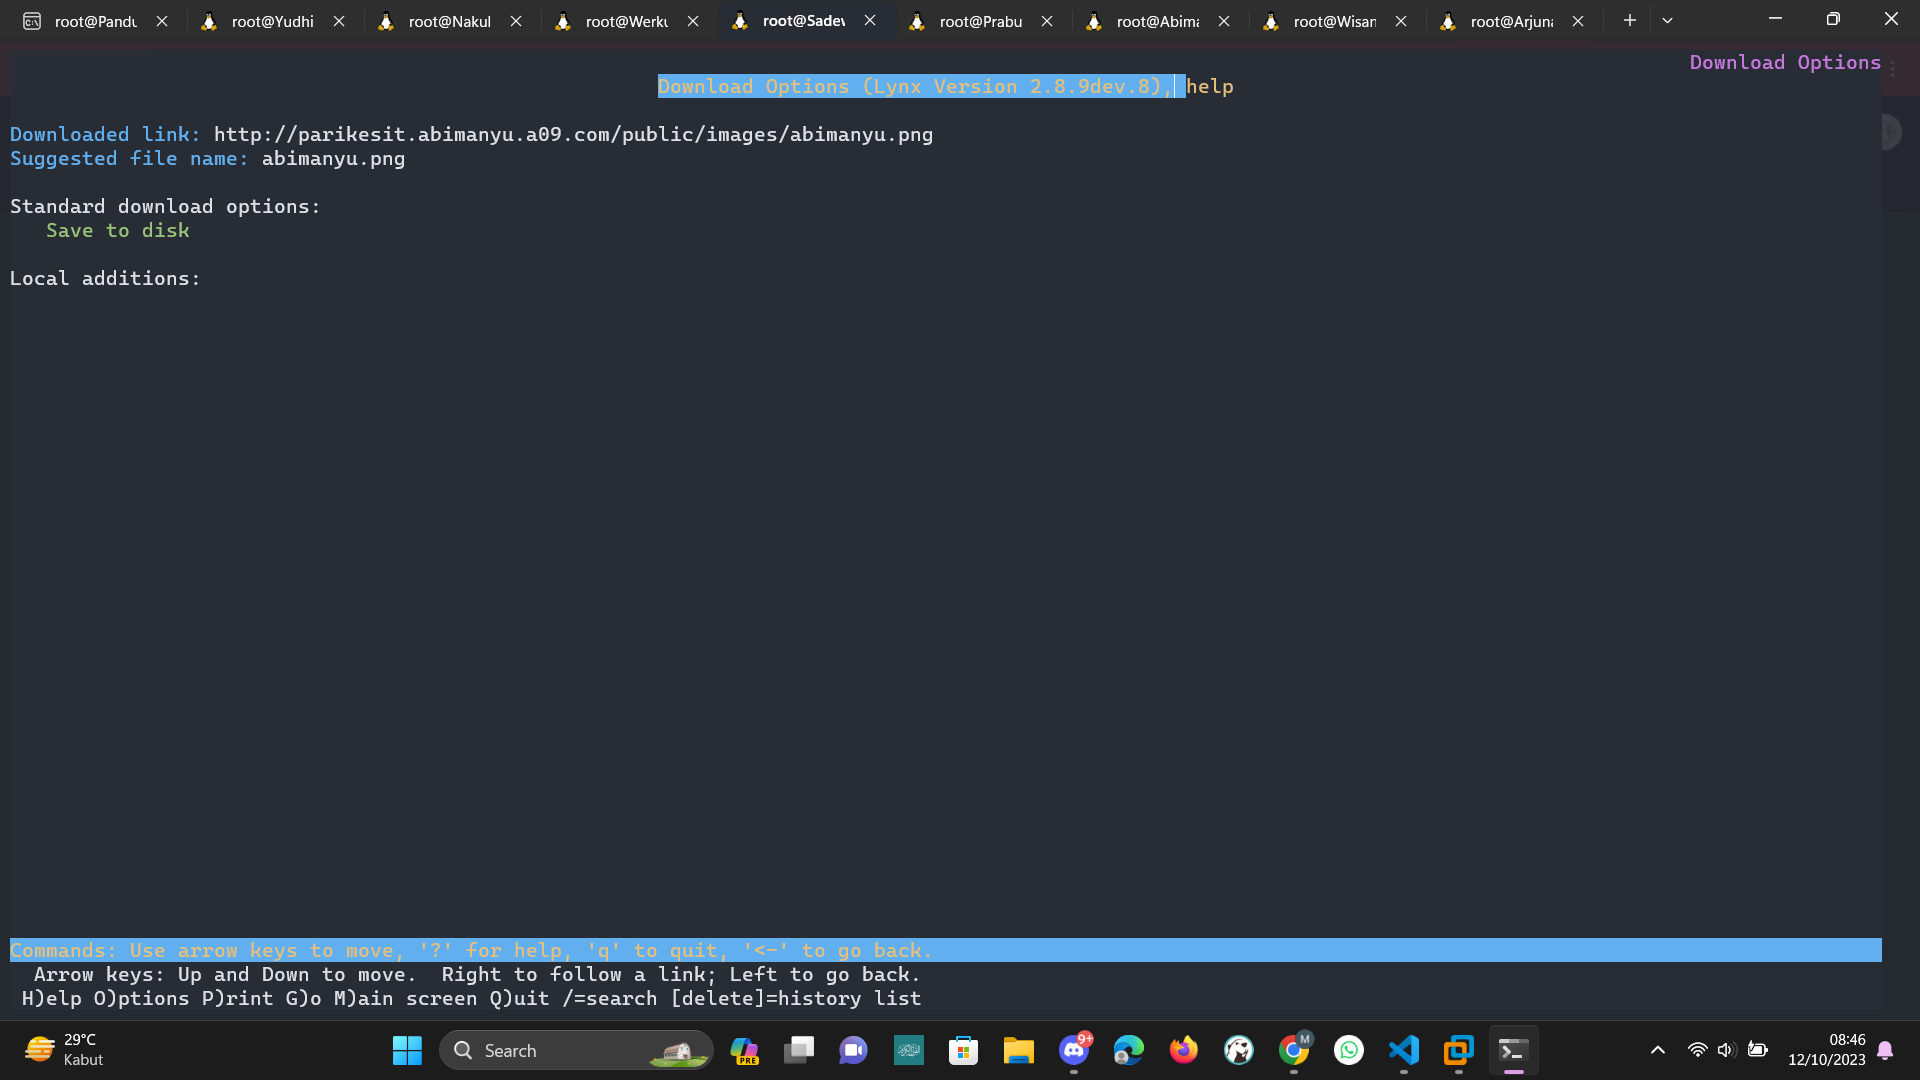
Task: Open Discord from the taskbar
Action: pyautogui.click(x=1074, y=1050)
